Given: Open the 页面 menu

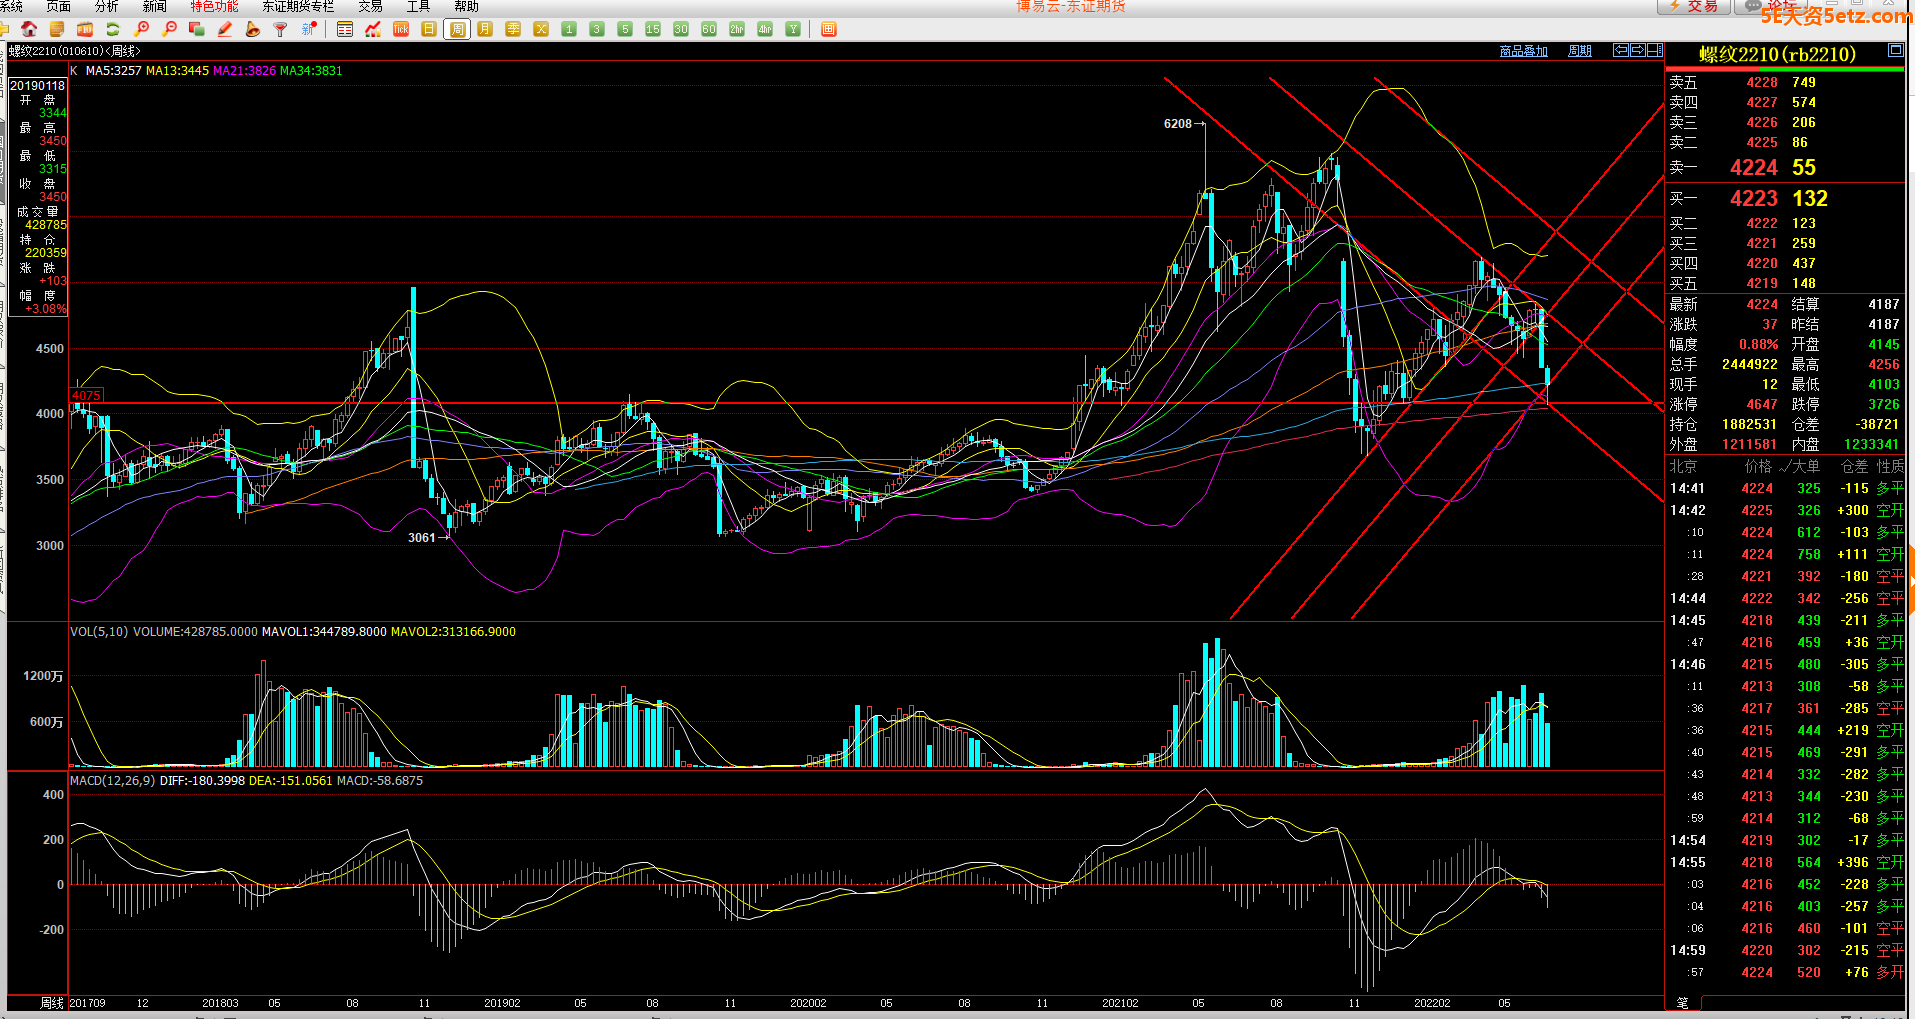Looking at the screenshot, I should [x=59, y=6].
